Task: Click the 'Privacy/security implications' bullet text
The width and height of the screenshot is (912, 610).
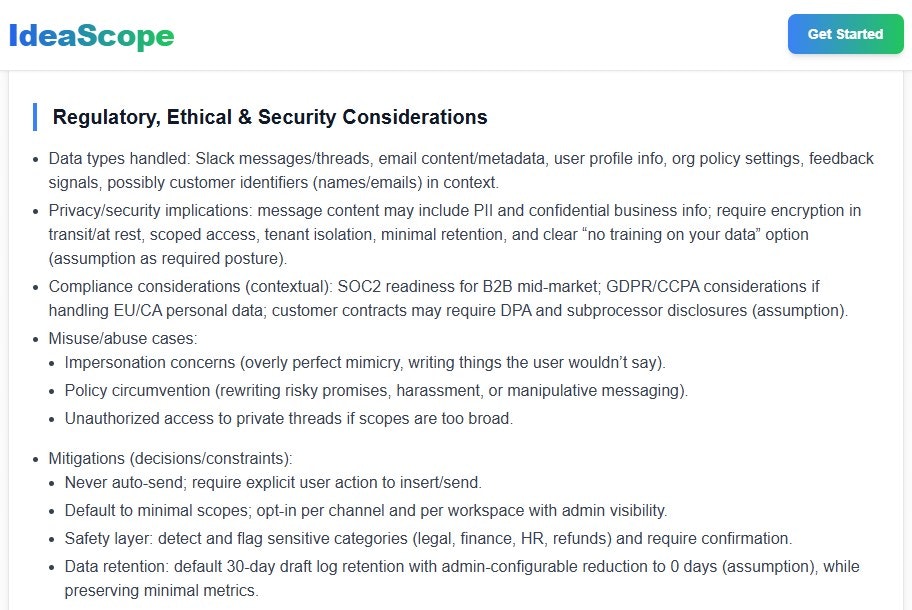Action: [454, 234]
